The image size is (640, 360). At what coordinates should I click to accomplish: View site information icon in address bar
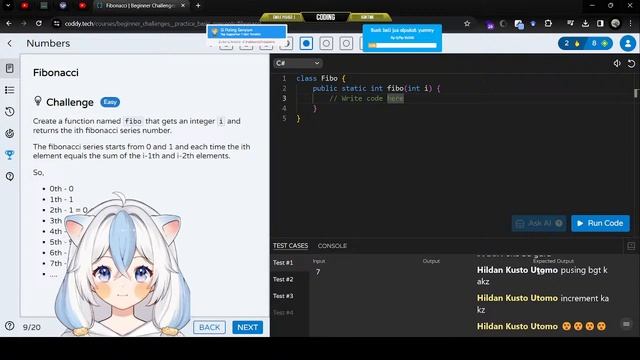click(x=56, y=24)
